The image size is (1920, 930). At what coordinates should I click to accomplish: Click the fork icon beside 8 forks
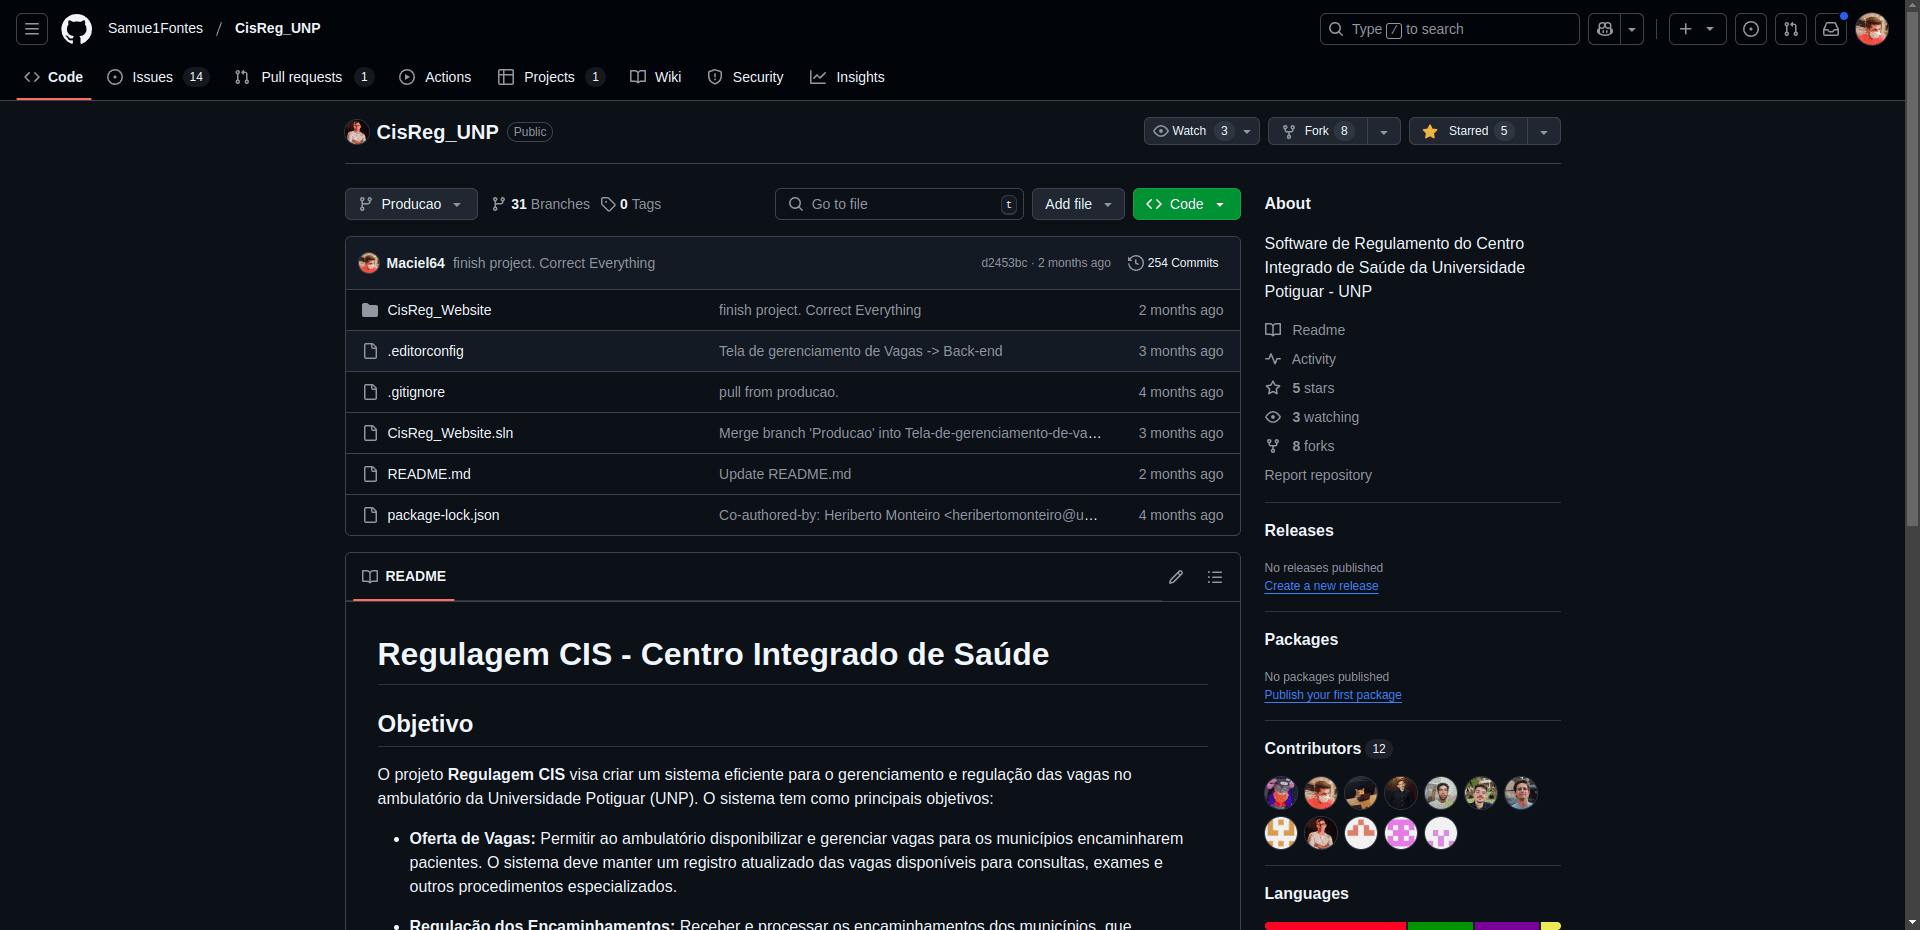tap(1273, 446)
